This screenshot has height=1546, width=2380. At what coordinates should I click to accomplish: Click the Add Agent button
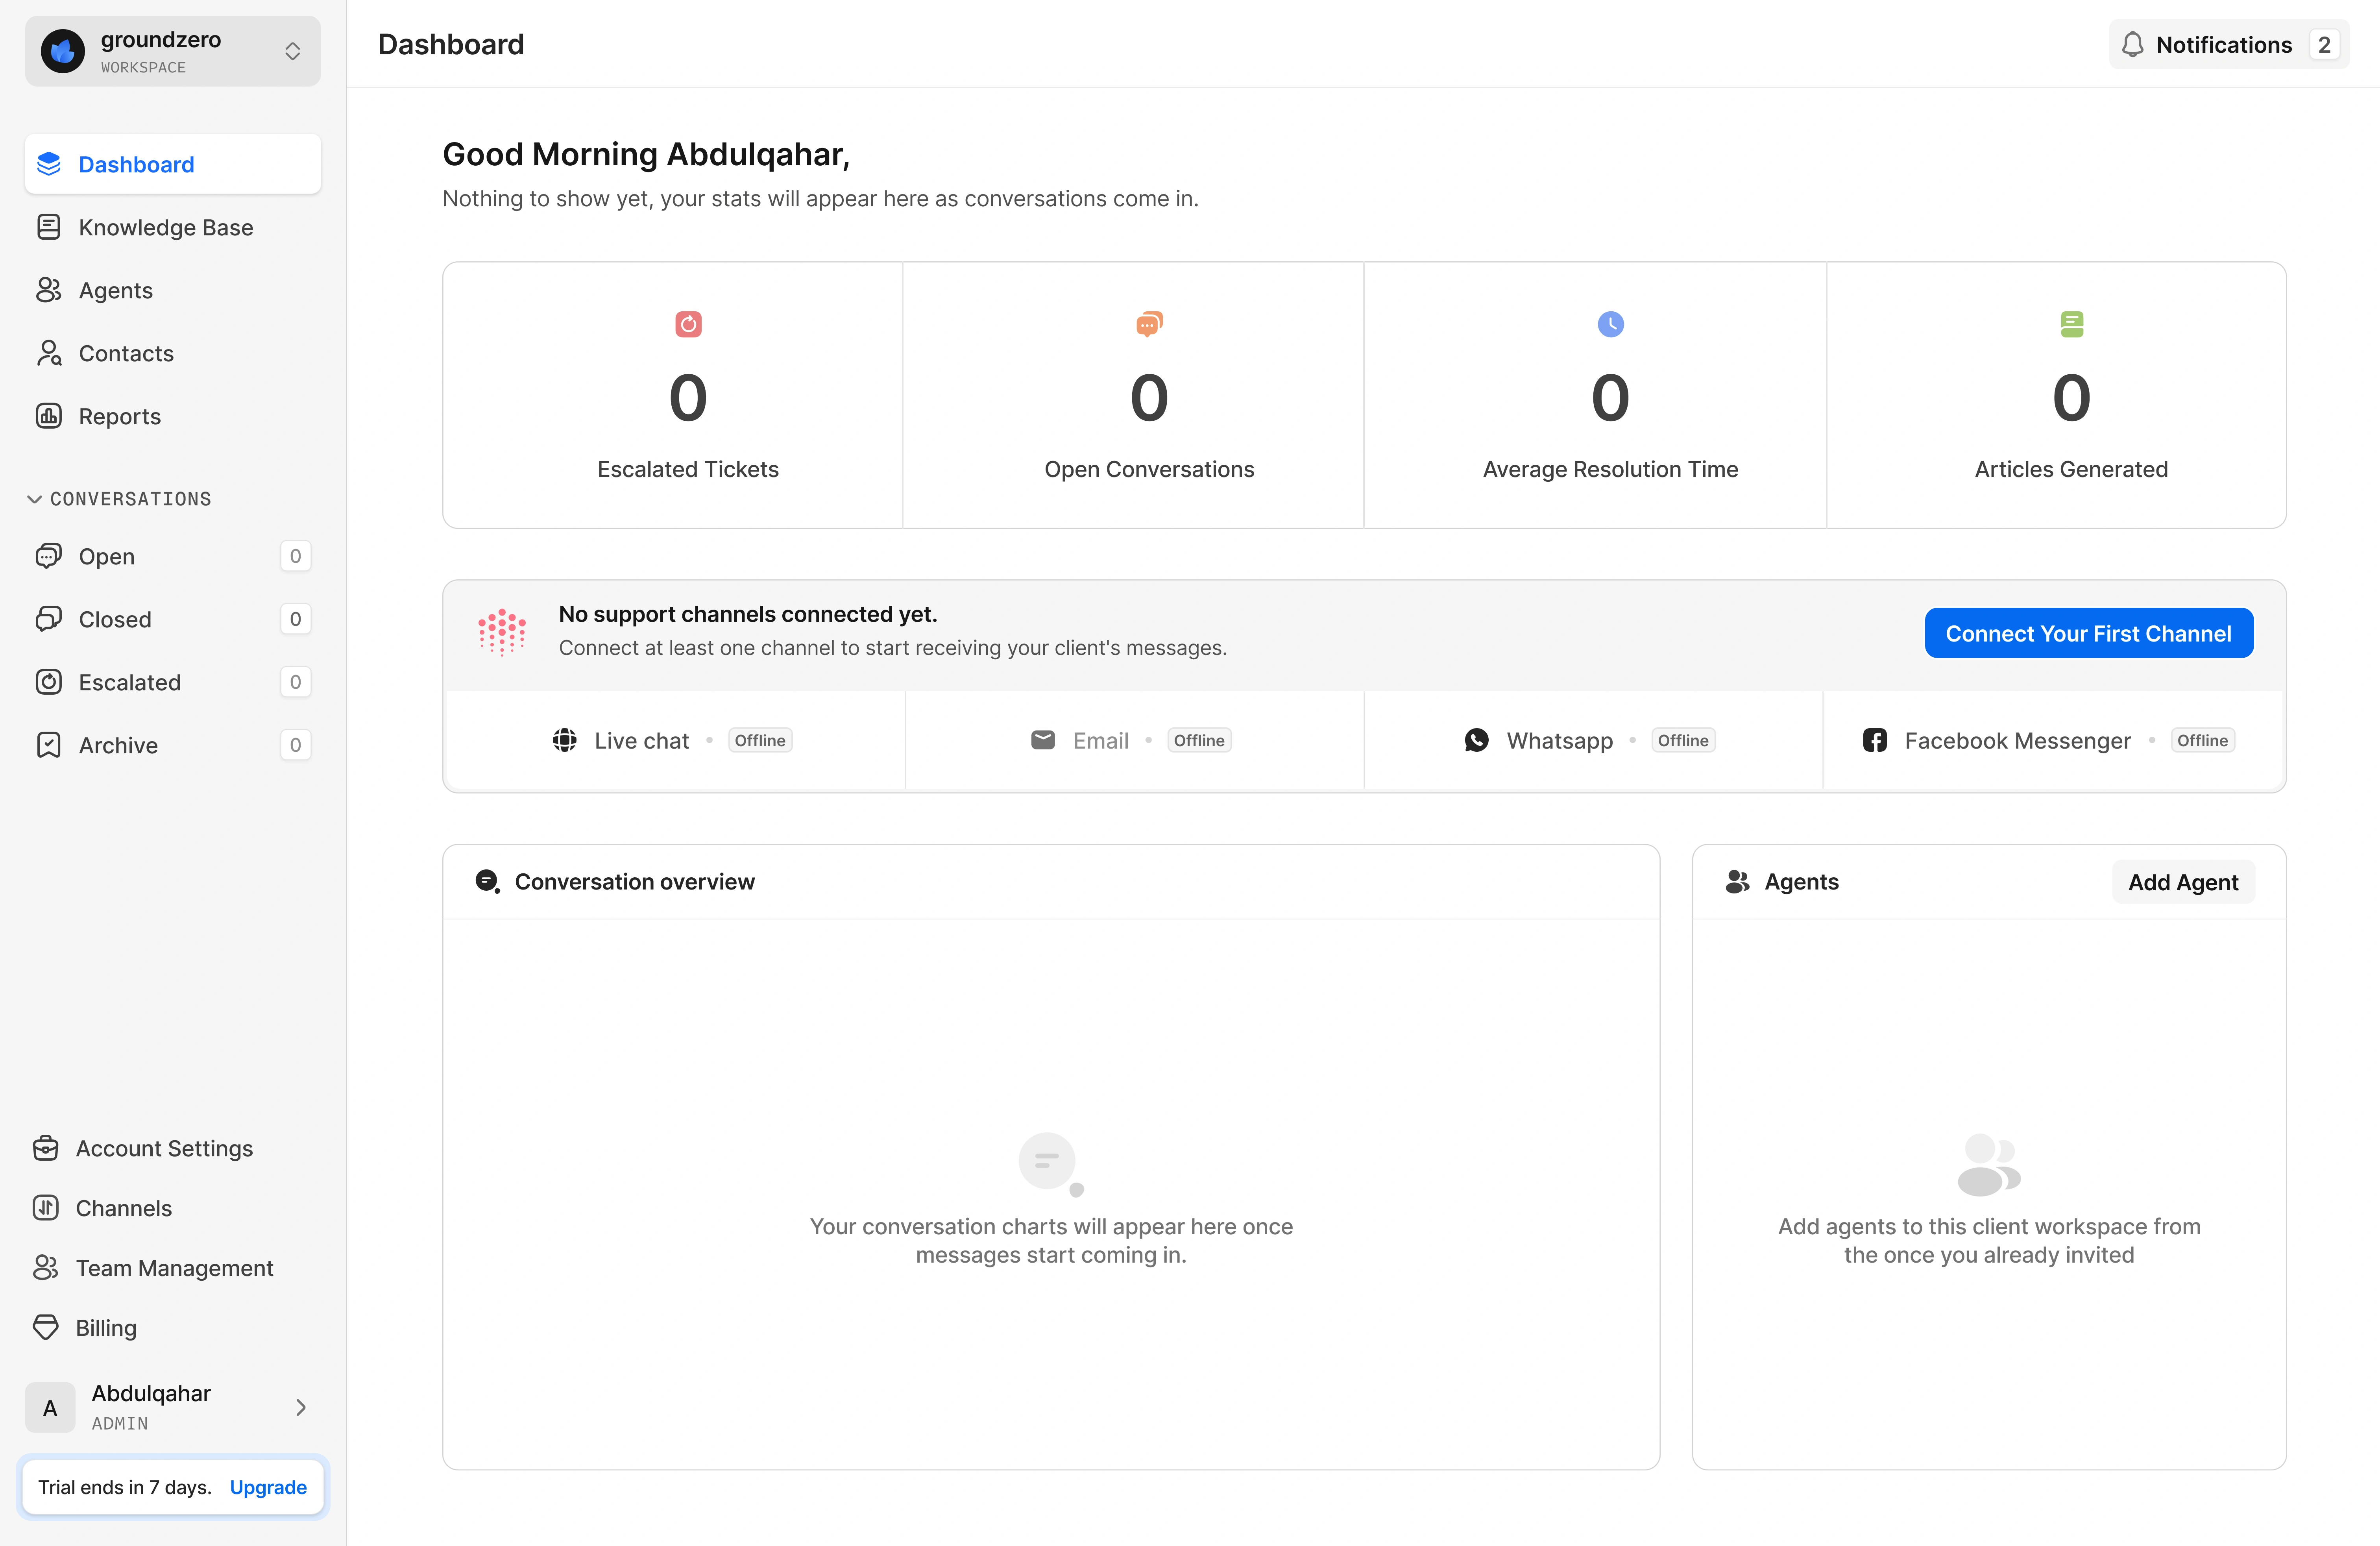pyautogui.click(x=2182, y=882)
